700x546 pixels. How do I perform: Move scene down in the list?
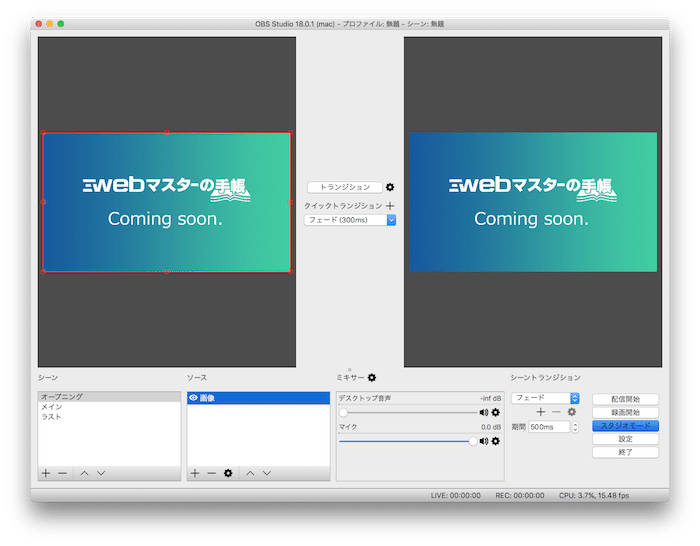[101, 473]
